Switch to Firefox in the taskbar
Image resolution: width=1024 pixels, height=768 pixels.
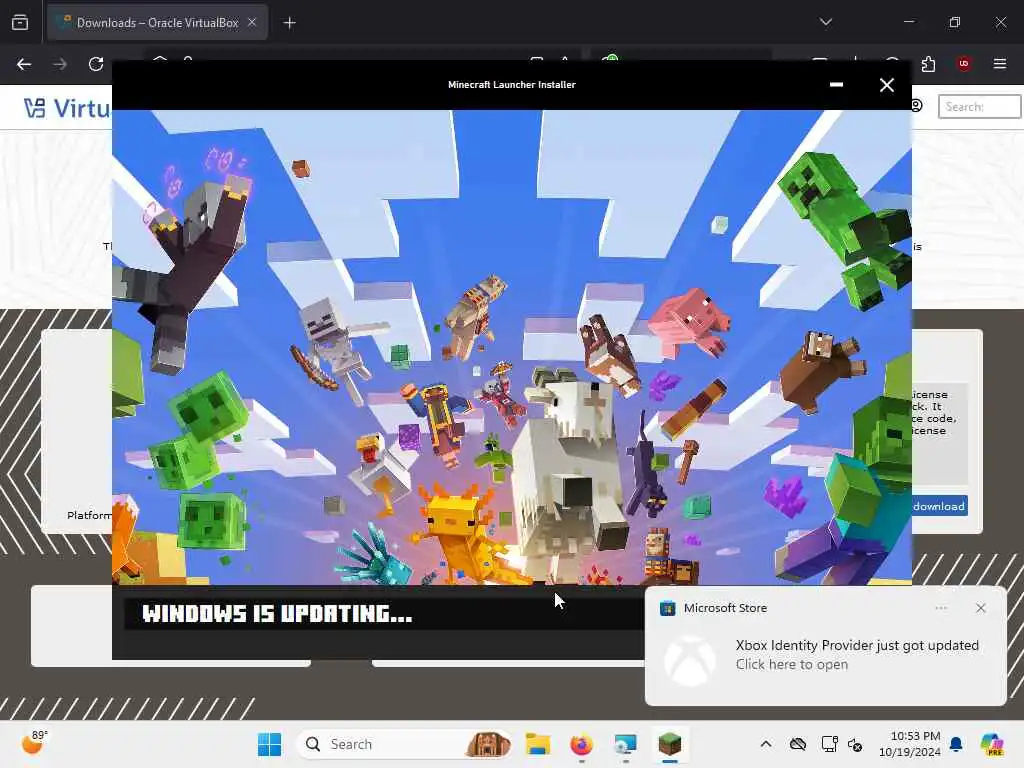click(581, 744)
